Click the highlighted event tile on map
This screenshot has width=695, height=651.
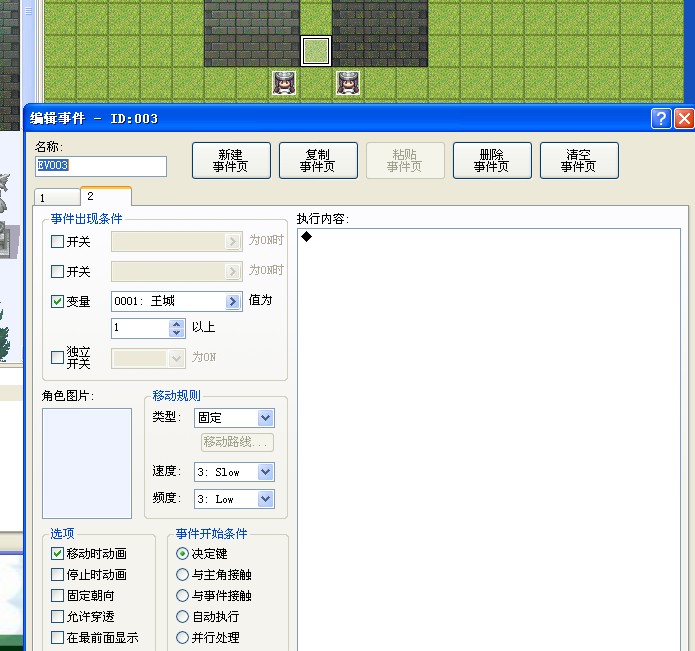tap(316, 51)
